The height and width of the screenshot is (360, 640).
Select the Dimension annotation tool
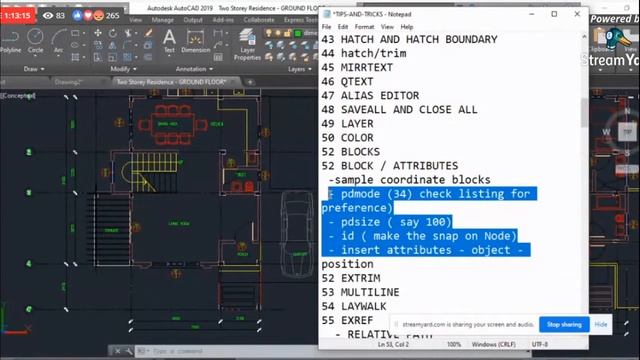(x=196, y=41)
